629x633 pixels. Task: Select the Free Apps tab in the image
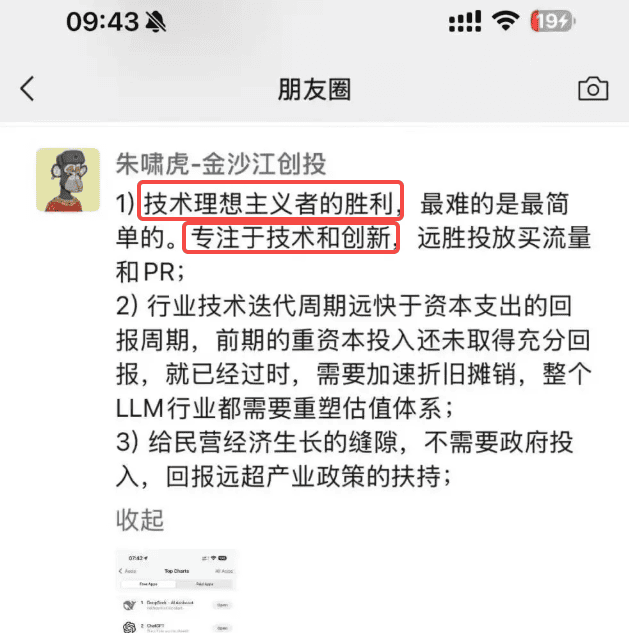[149, 584]
